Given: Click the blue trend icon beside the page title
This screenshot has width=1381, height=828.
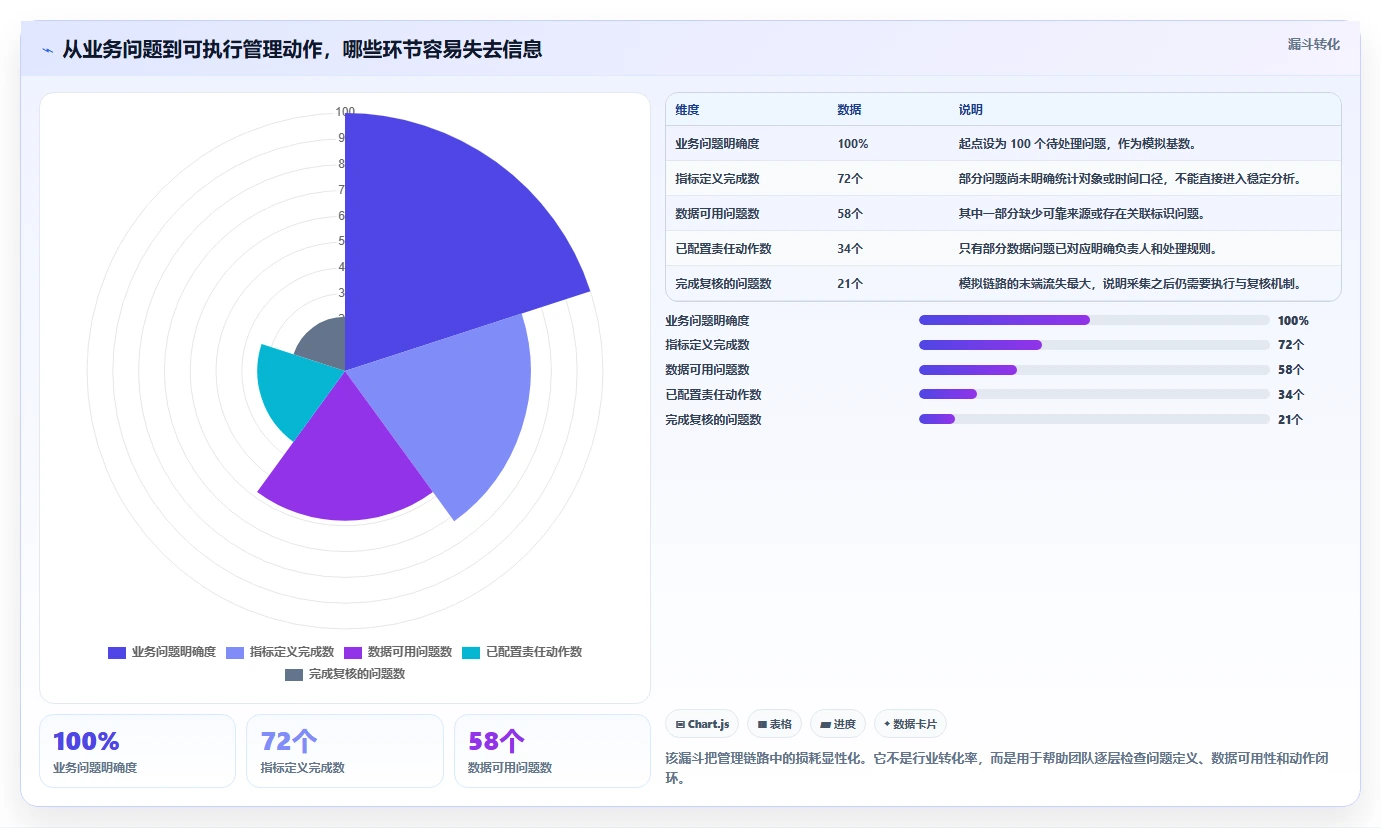Looking at the screenshot, I should click(47, 50).
